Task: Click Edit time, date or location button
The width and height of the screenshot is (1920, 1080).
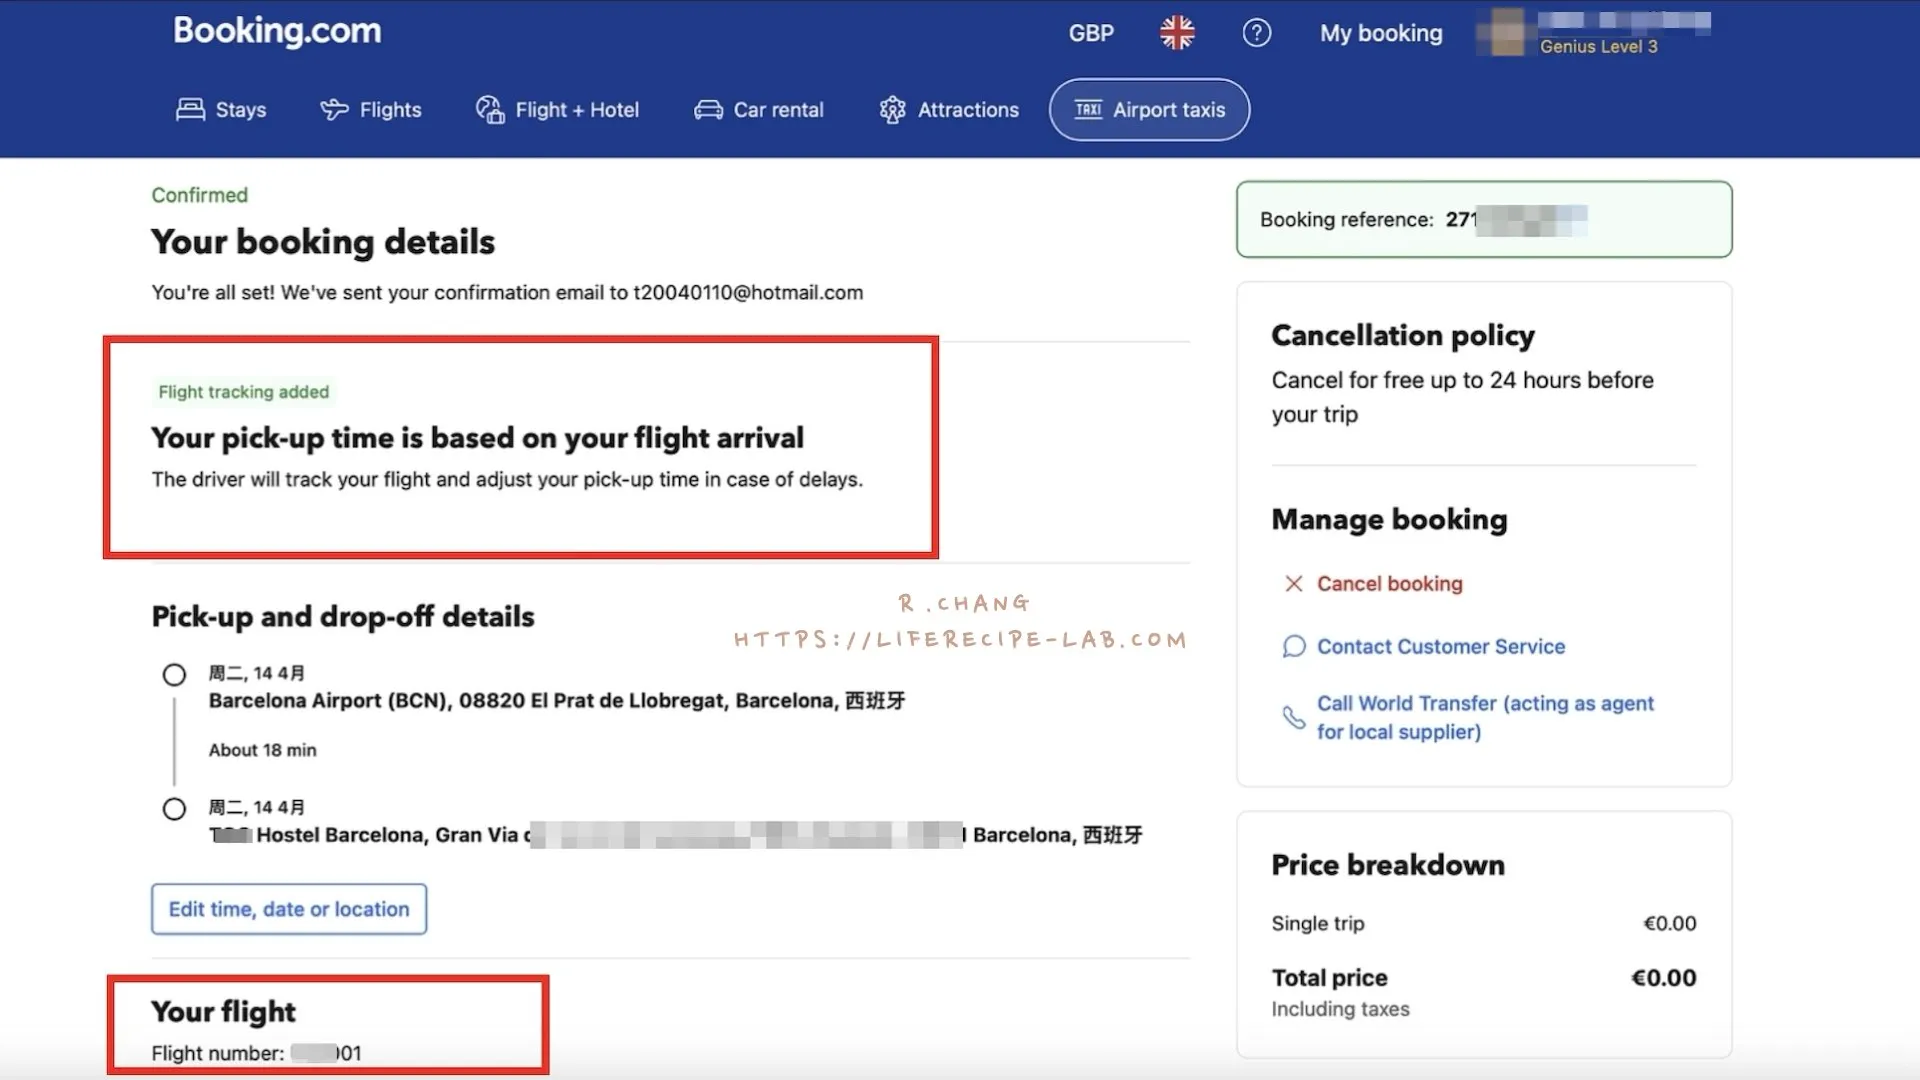Action: point(289,909)
